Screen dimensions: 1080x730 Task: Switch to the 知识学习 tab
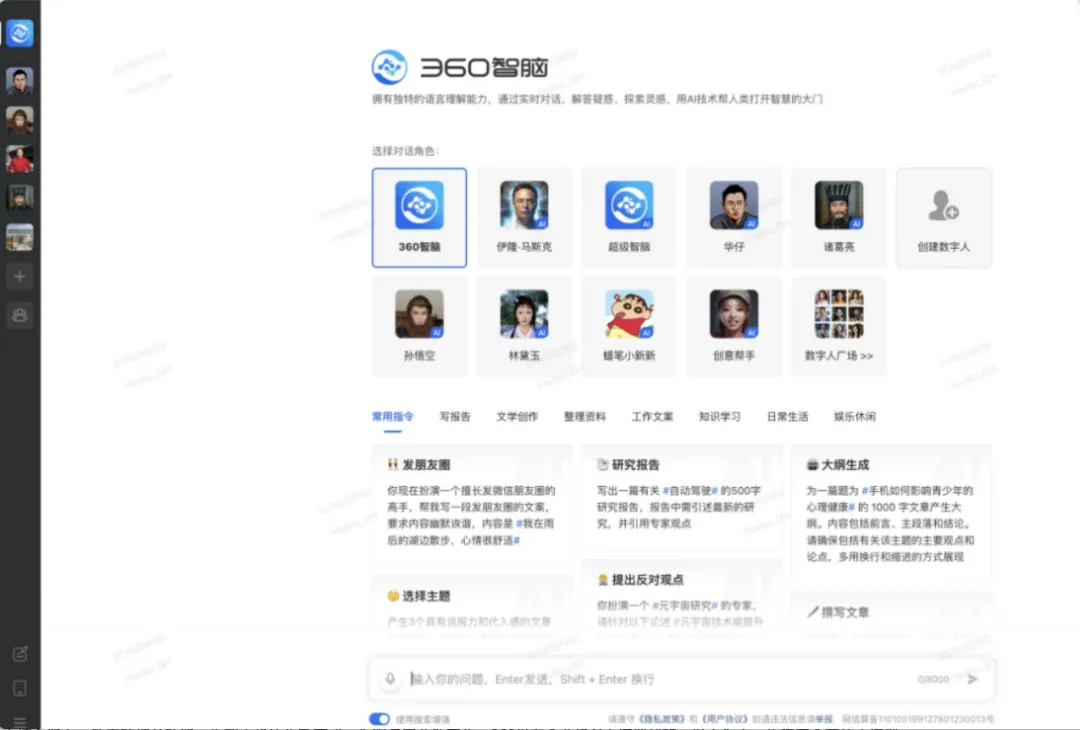point(720,417)
